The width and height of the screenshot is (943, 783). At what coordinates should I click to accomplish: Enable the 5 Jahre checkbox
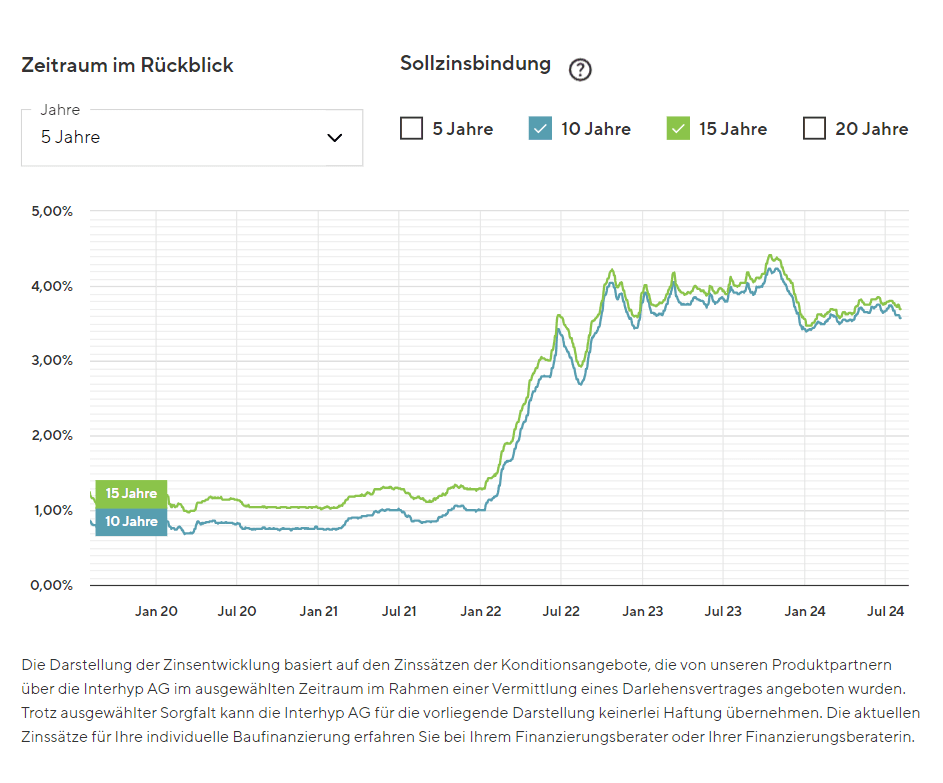[411, 128]
